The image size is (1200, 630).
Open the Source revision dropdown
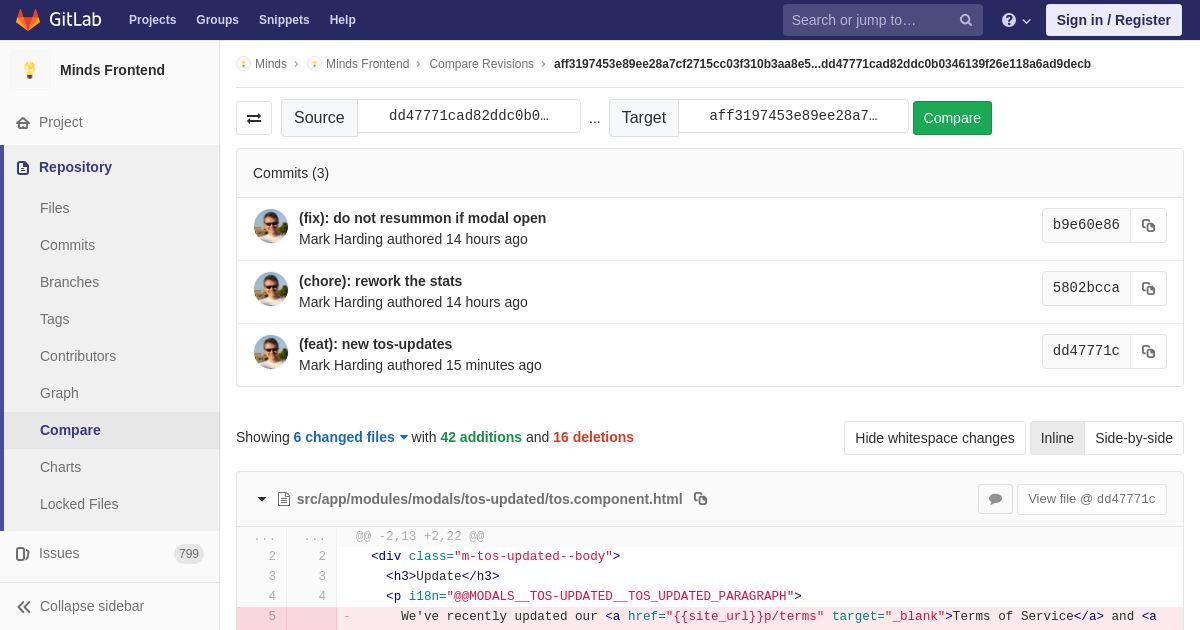point(469,116)
